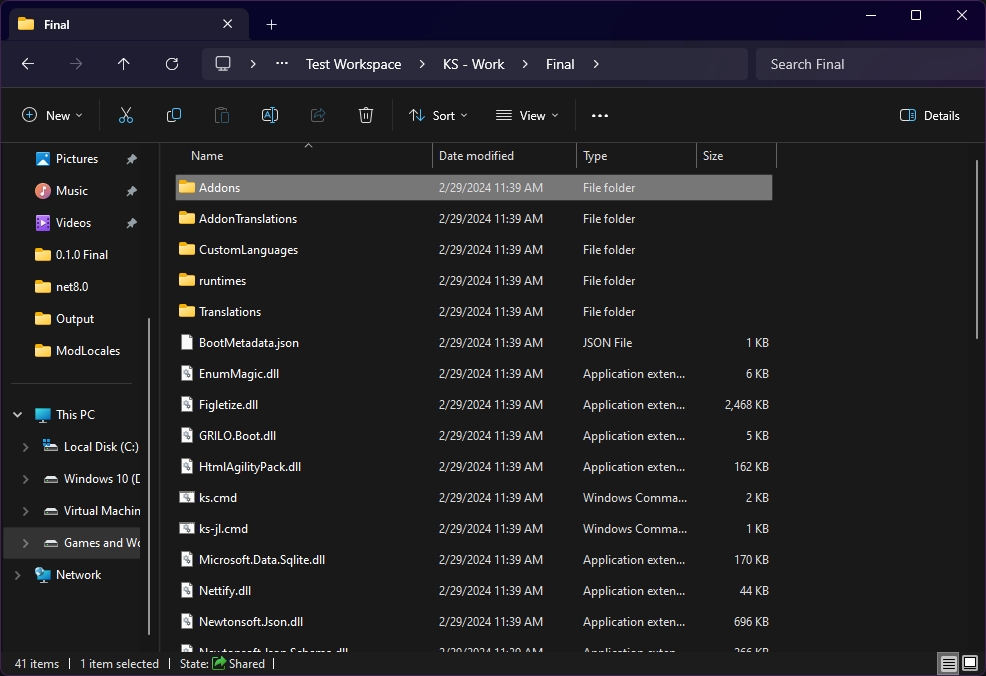Open a new tab with plus button
Image resolution: width=986 pixels, height=676 pixels.
271,24
